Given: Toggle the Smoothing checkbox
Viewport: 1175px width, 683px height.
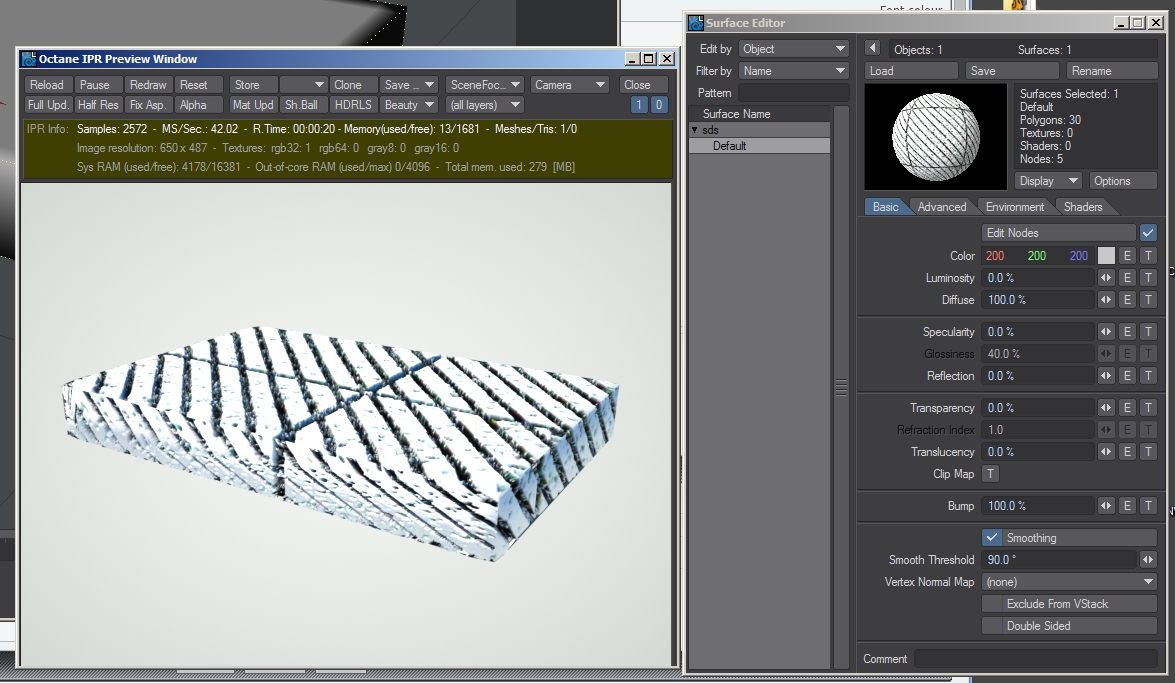Looking at the screenshot, I should tap(991, 538).
